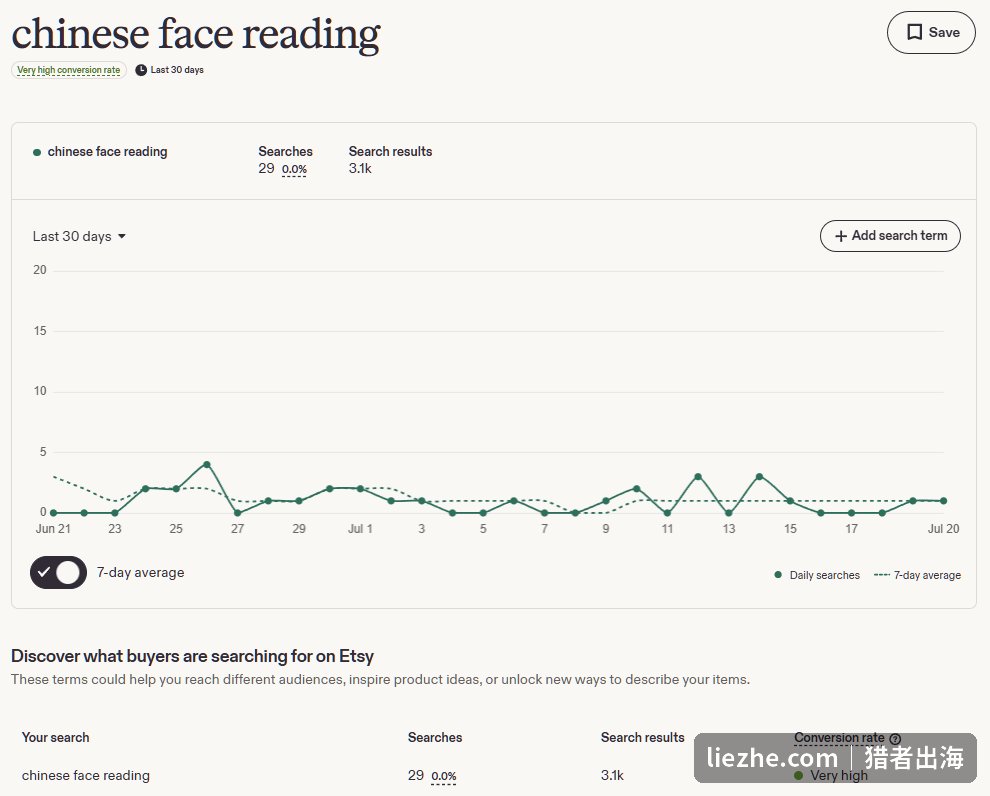This screenshot has height=796, width=990.
Task: Select the Jul 12 data point on chart
Action: (x=698, y=477)
